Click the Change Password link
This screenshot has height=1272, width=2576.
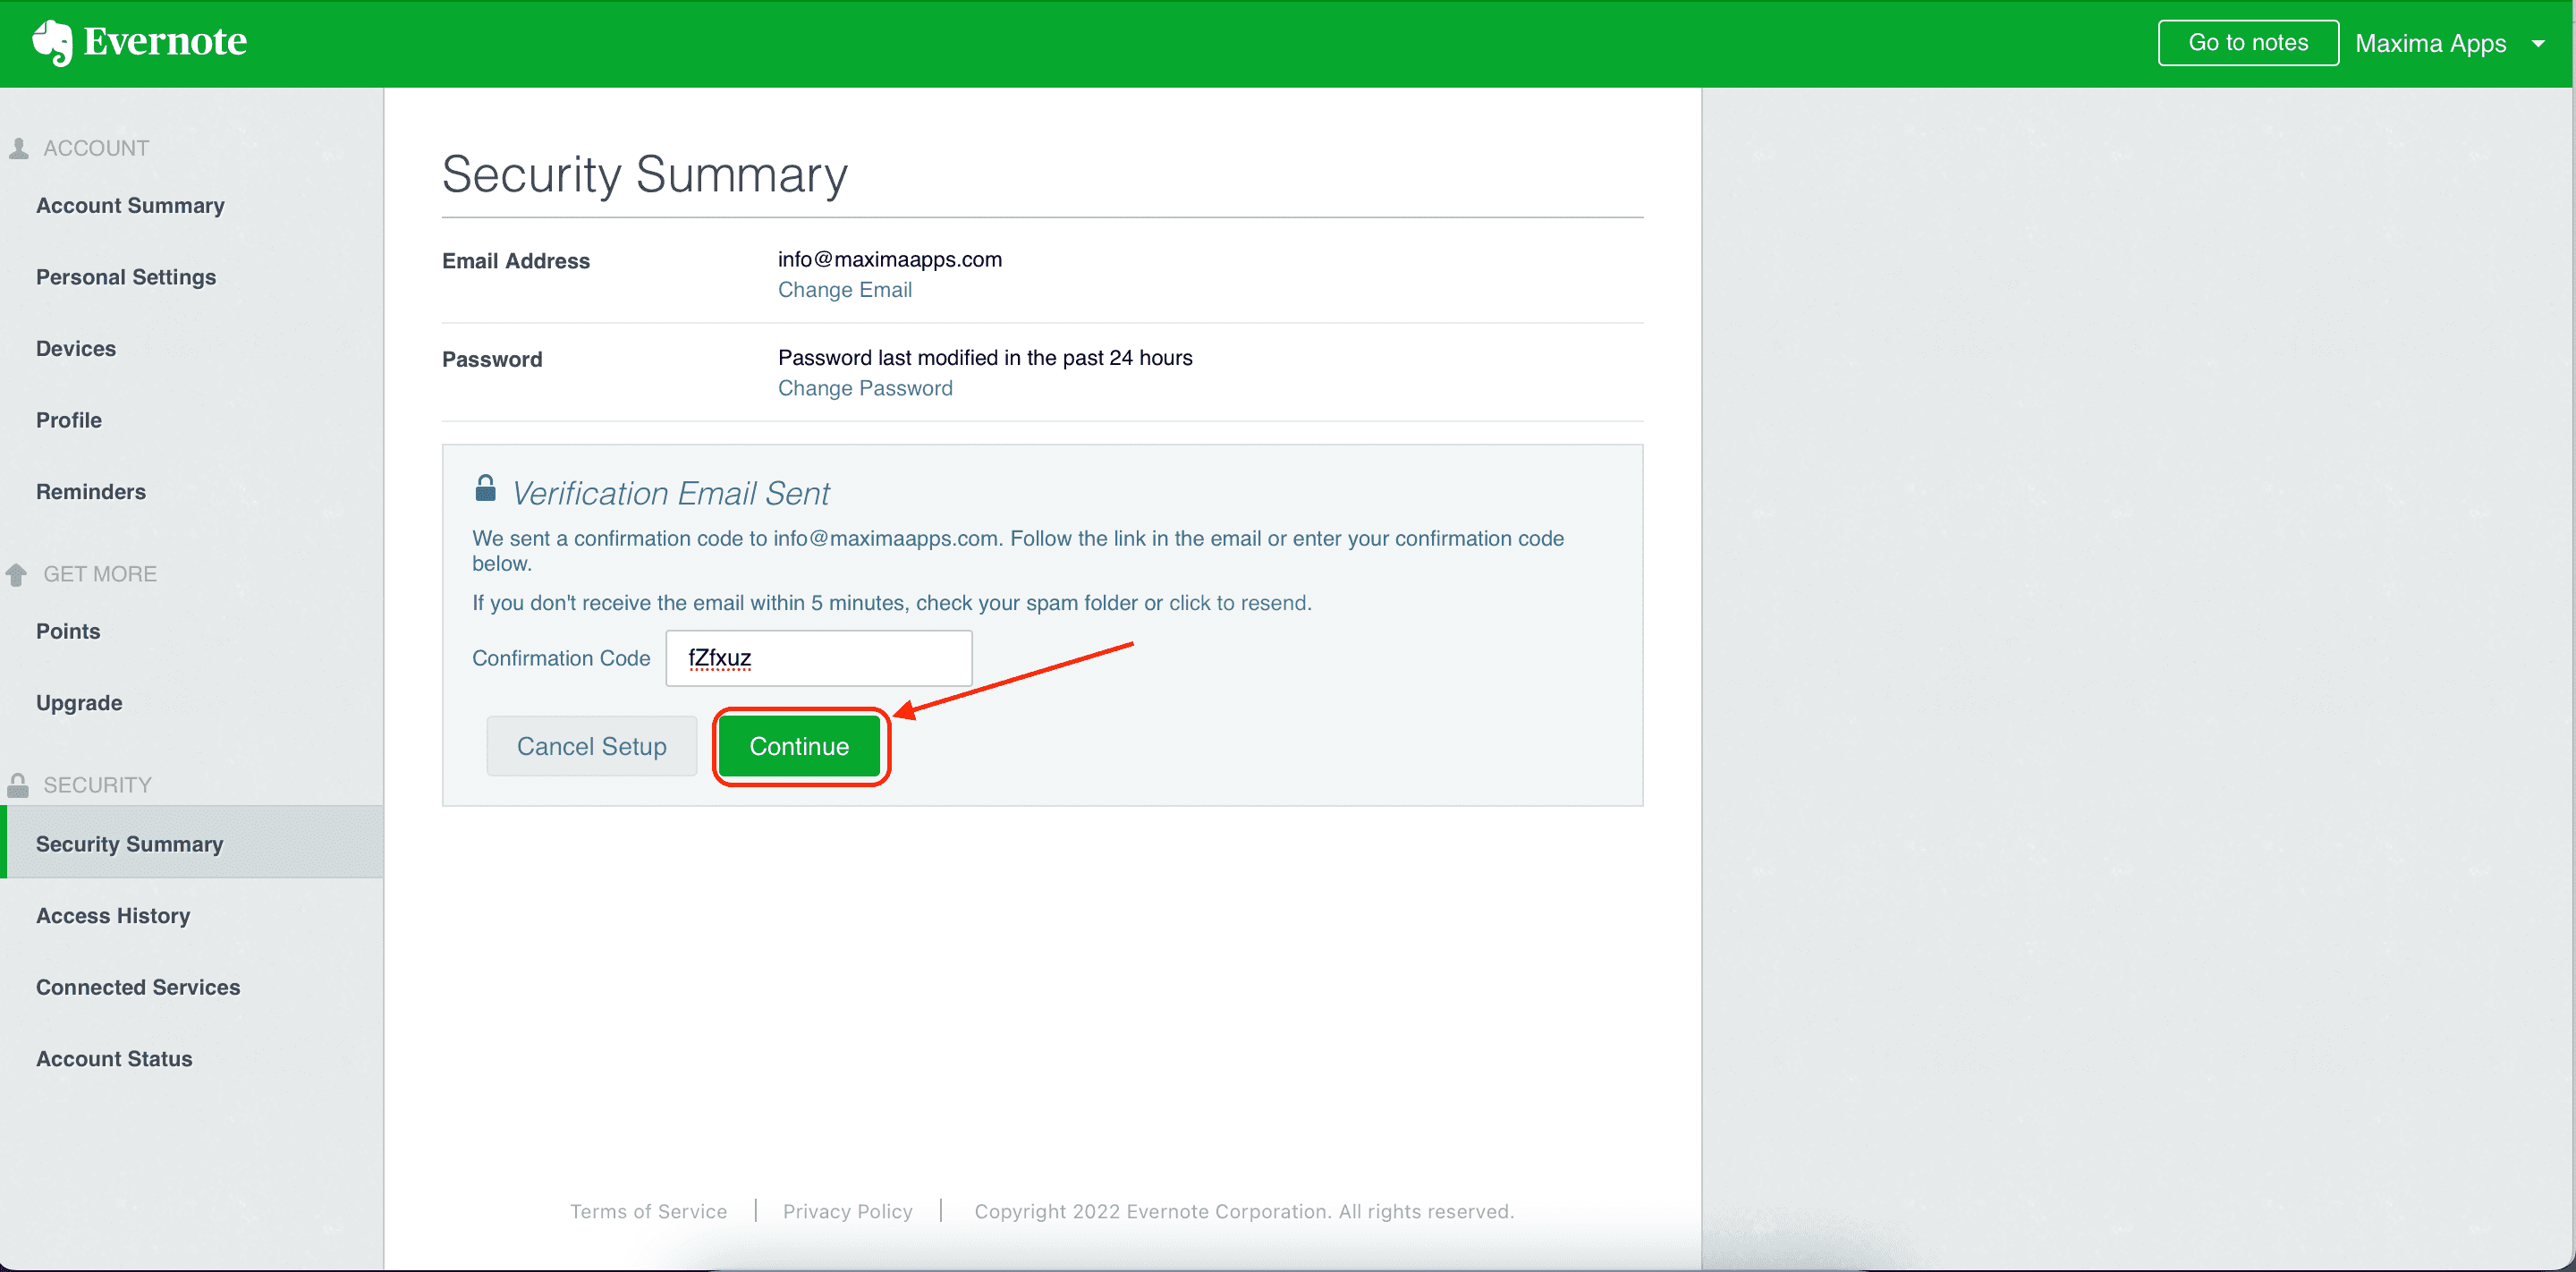pyautogui.click(x=865, y=388)
